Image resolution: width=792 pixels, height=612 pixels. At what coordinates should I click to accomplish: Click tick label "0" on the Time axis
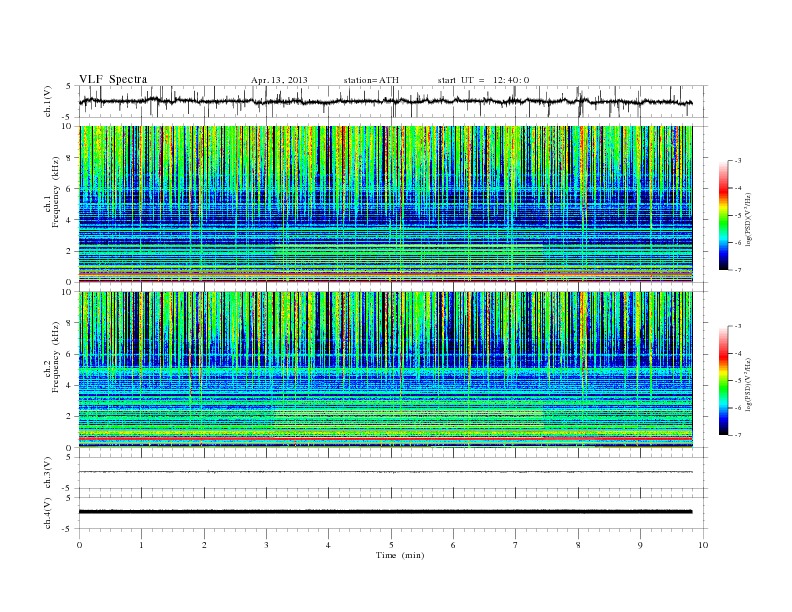click(79, 545)
